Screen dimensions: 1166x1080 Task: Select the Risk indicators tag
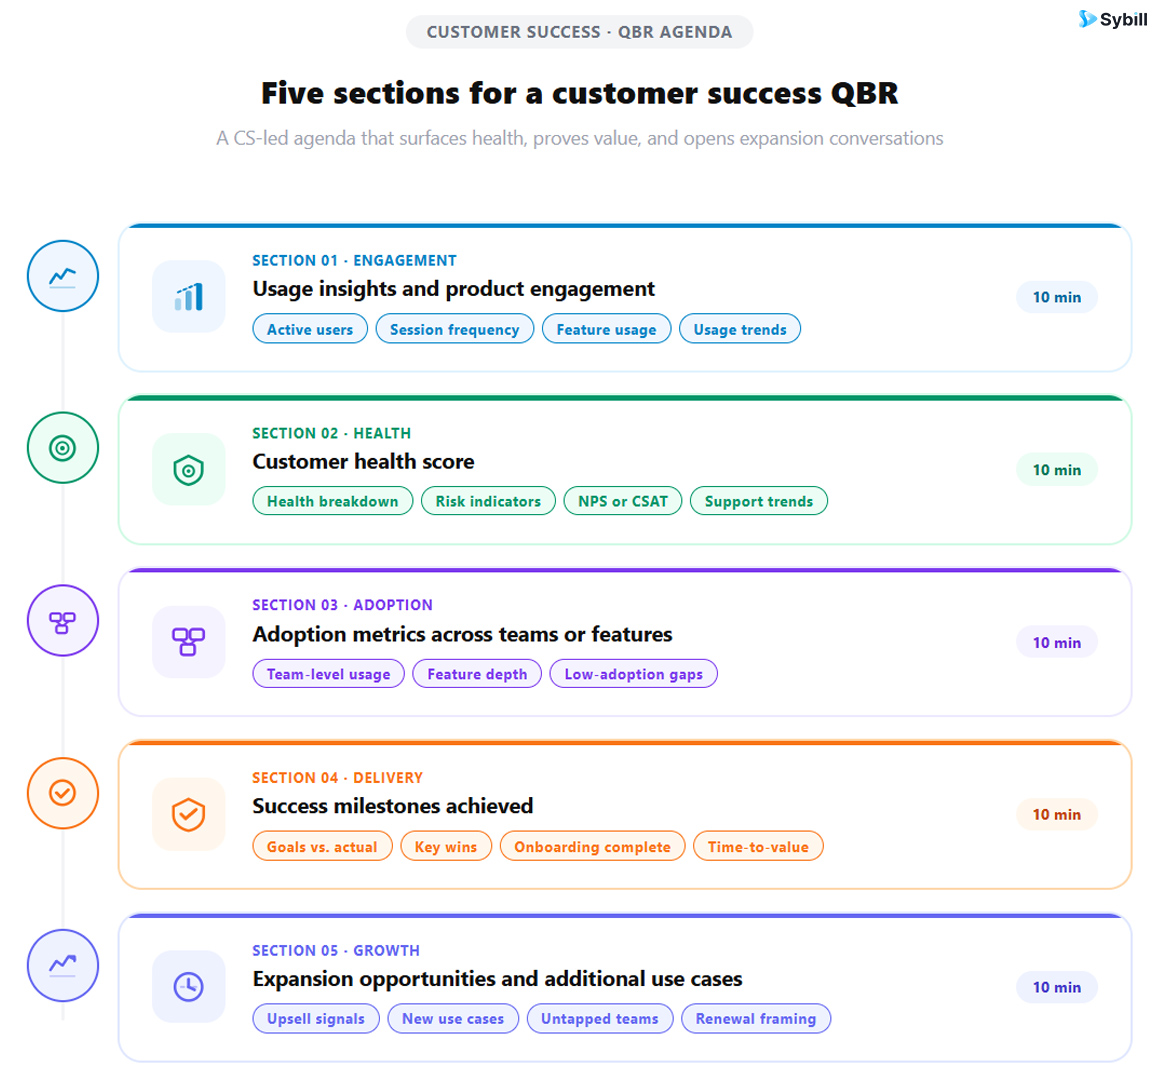click(488, 501)
